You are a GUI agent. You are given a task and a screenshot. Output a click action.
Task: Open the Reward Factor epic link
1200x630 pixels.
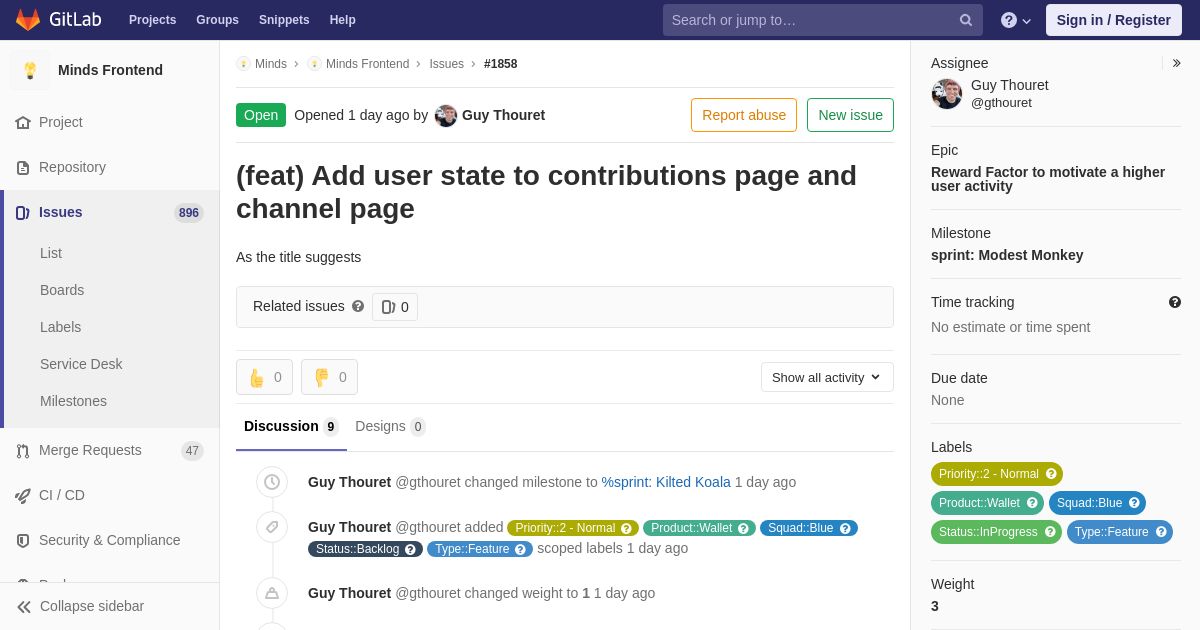pos(1048,179)
